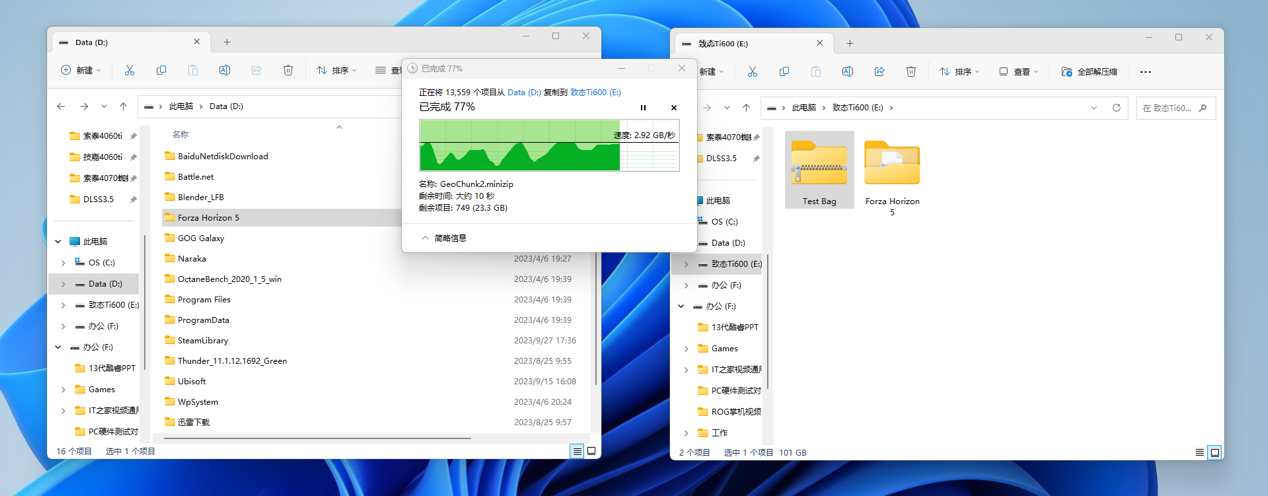
Task: Open the 排序 sort dropdown in E: window
Action: [x=958, y=72]
